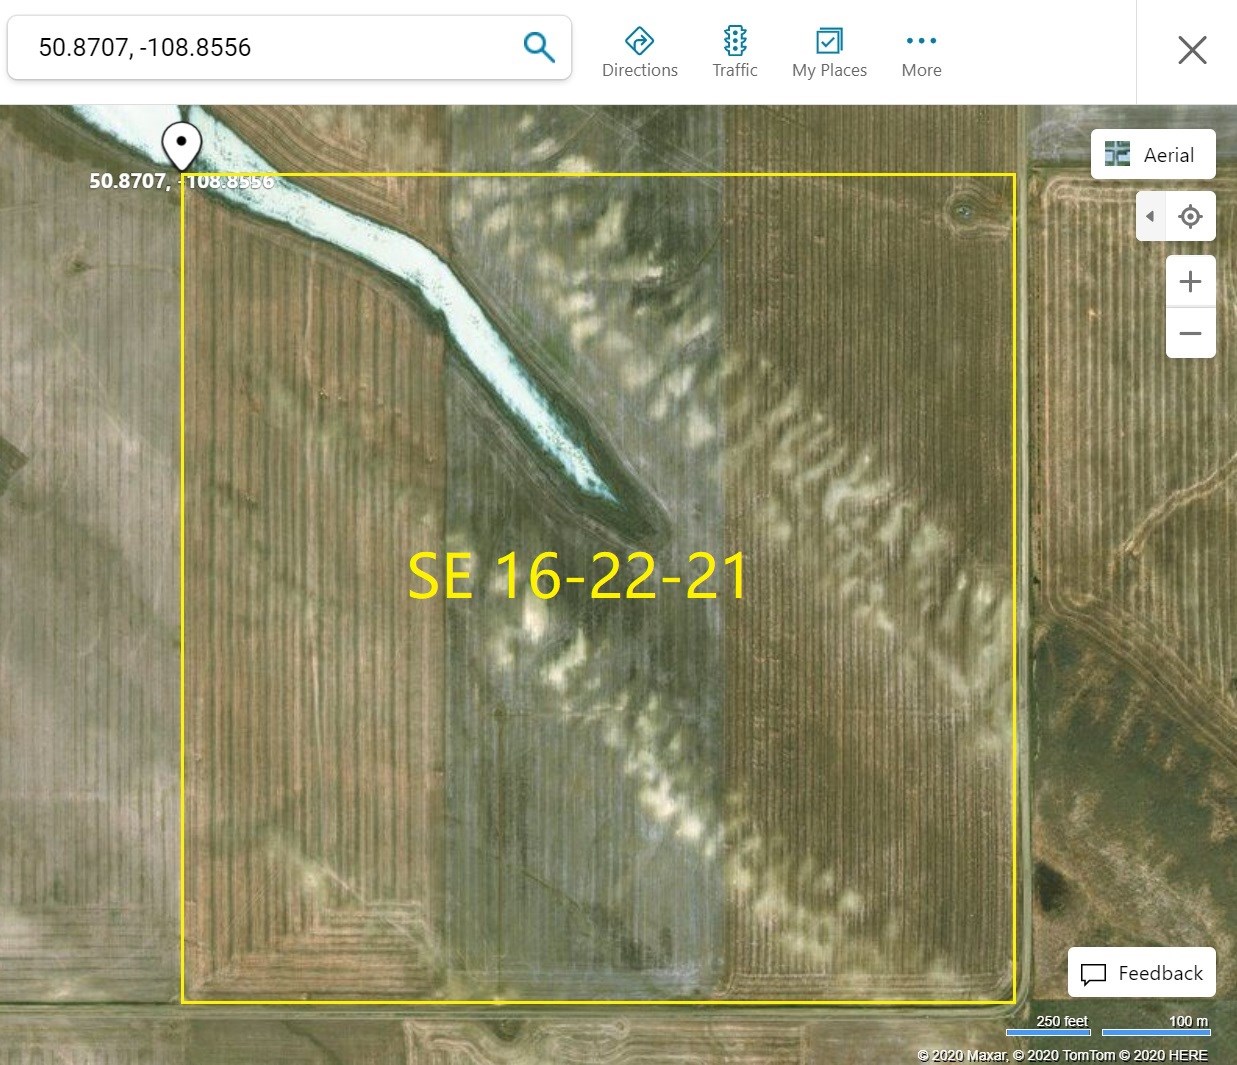Collapse the map controls with the left arrow
The height and width of the screenshot is (1065, 1237).
1150,216
